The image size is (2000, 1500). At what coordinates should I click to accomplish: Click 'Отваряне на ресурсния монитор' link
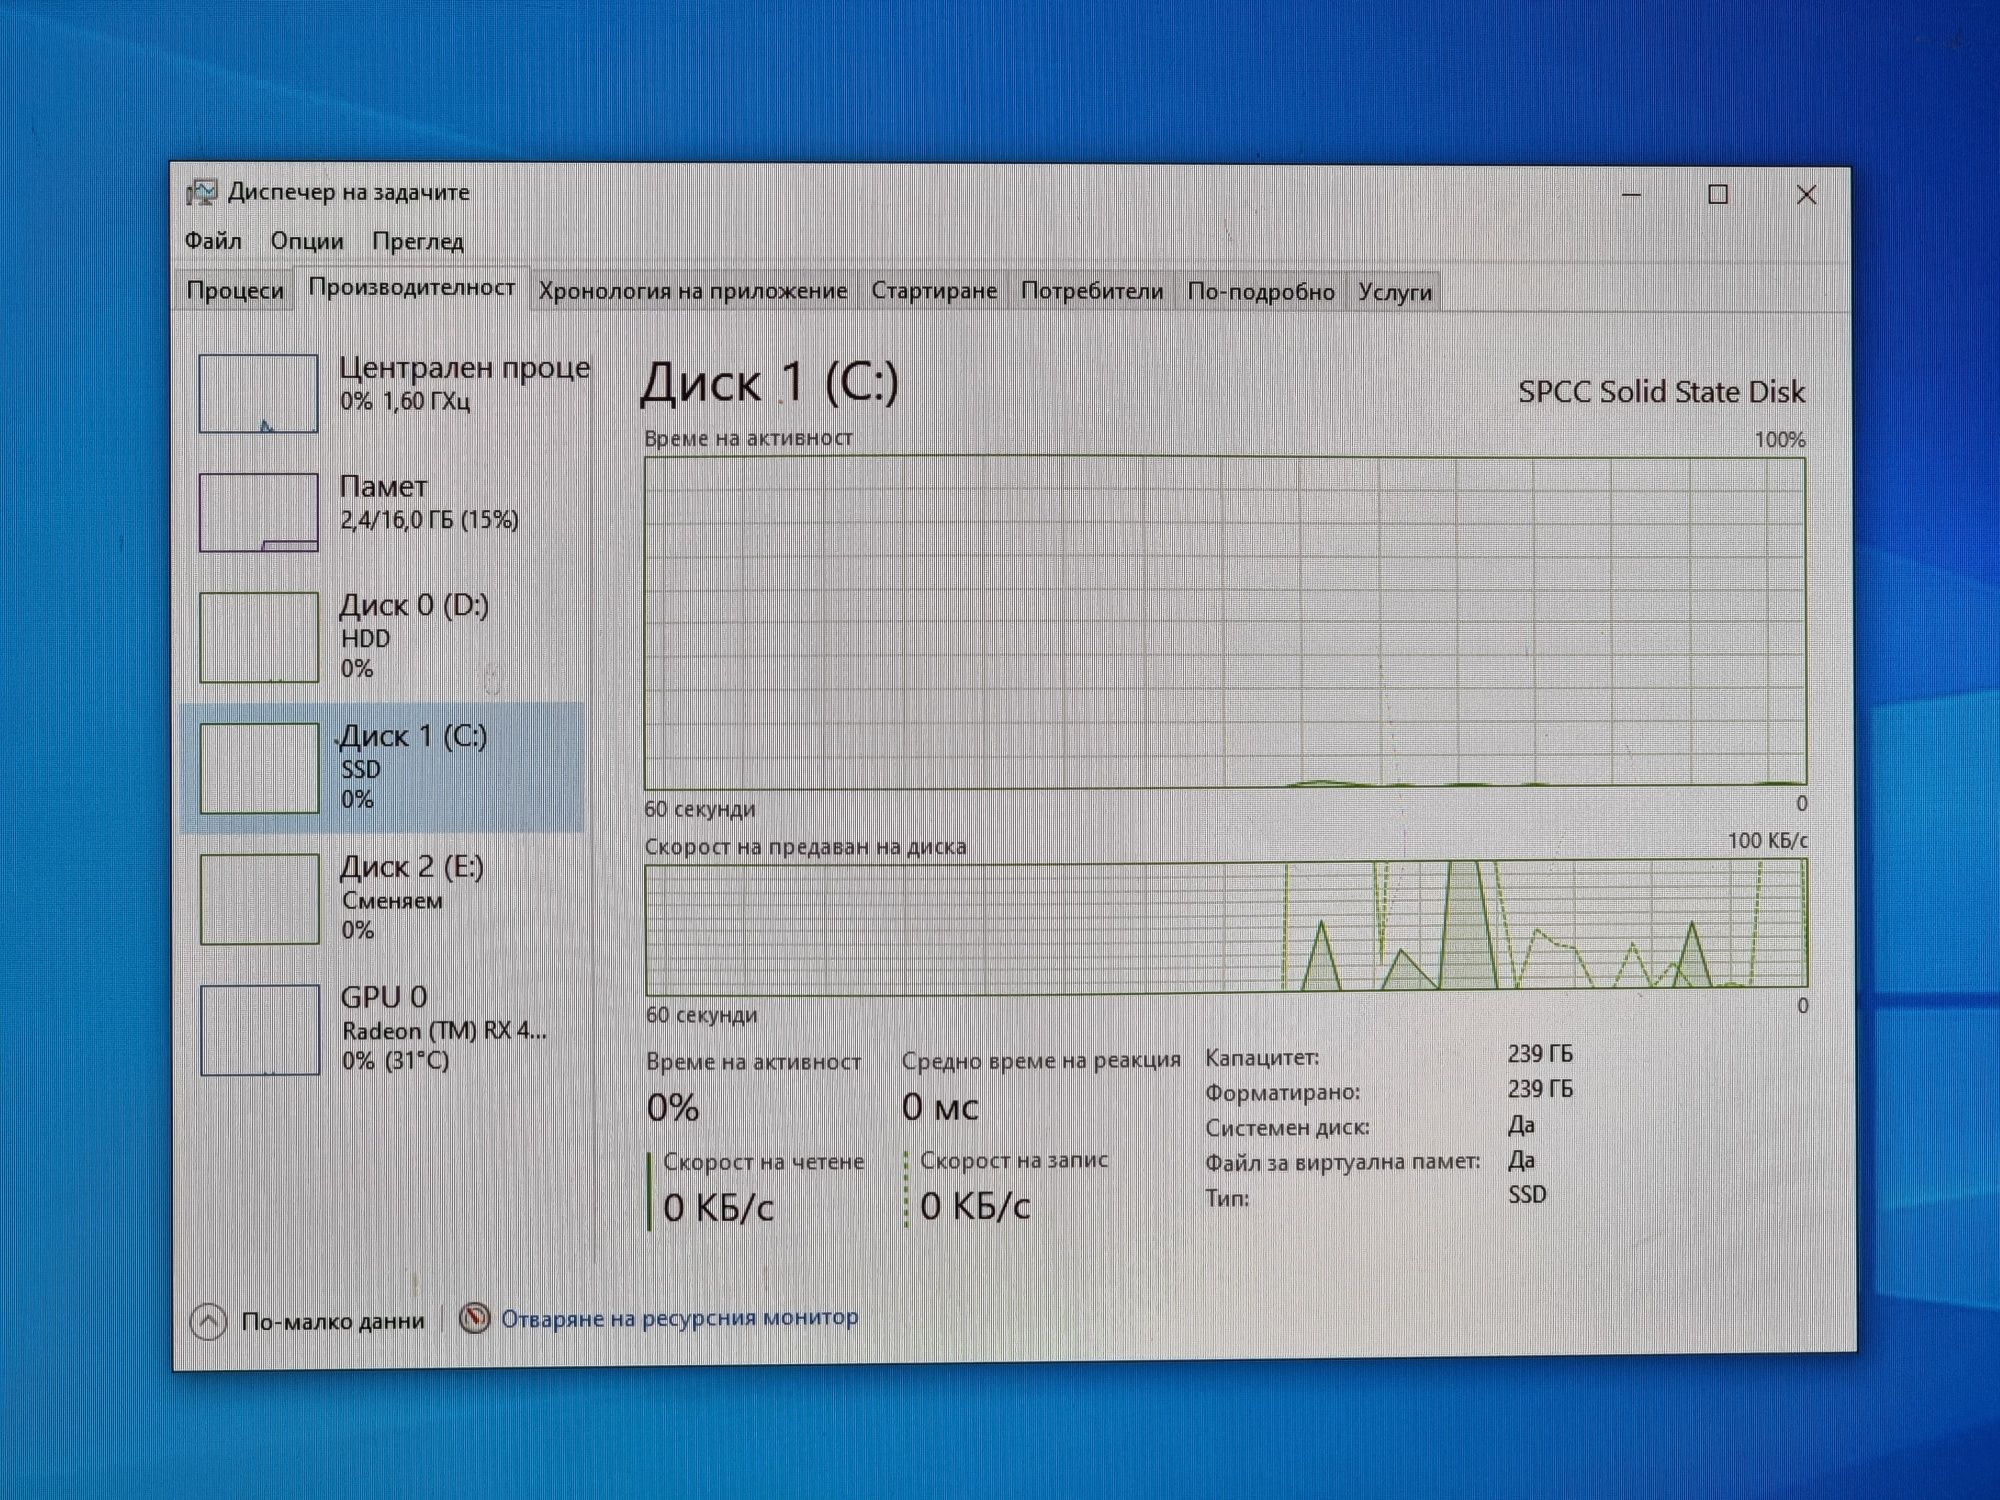679,1318
